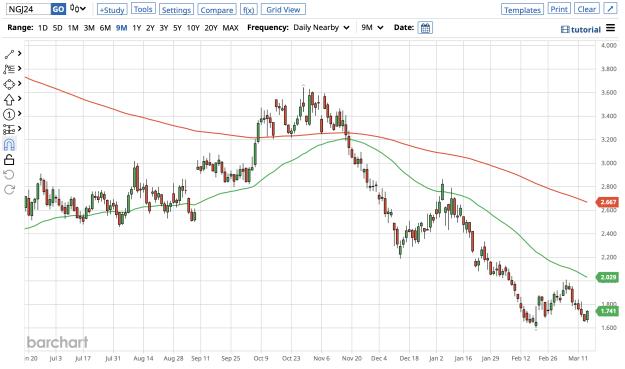Click the pop-out chart arrow button
This screenshot has height=369, width=625.
tap(610, 9)
